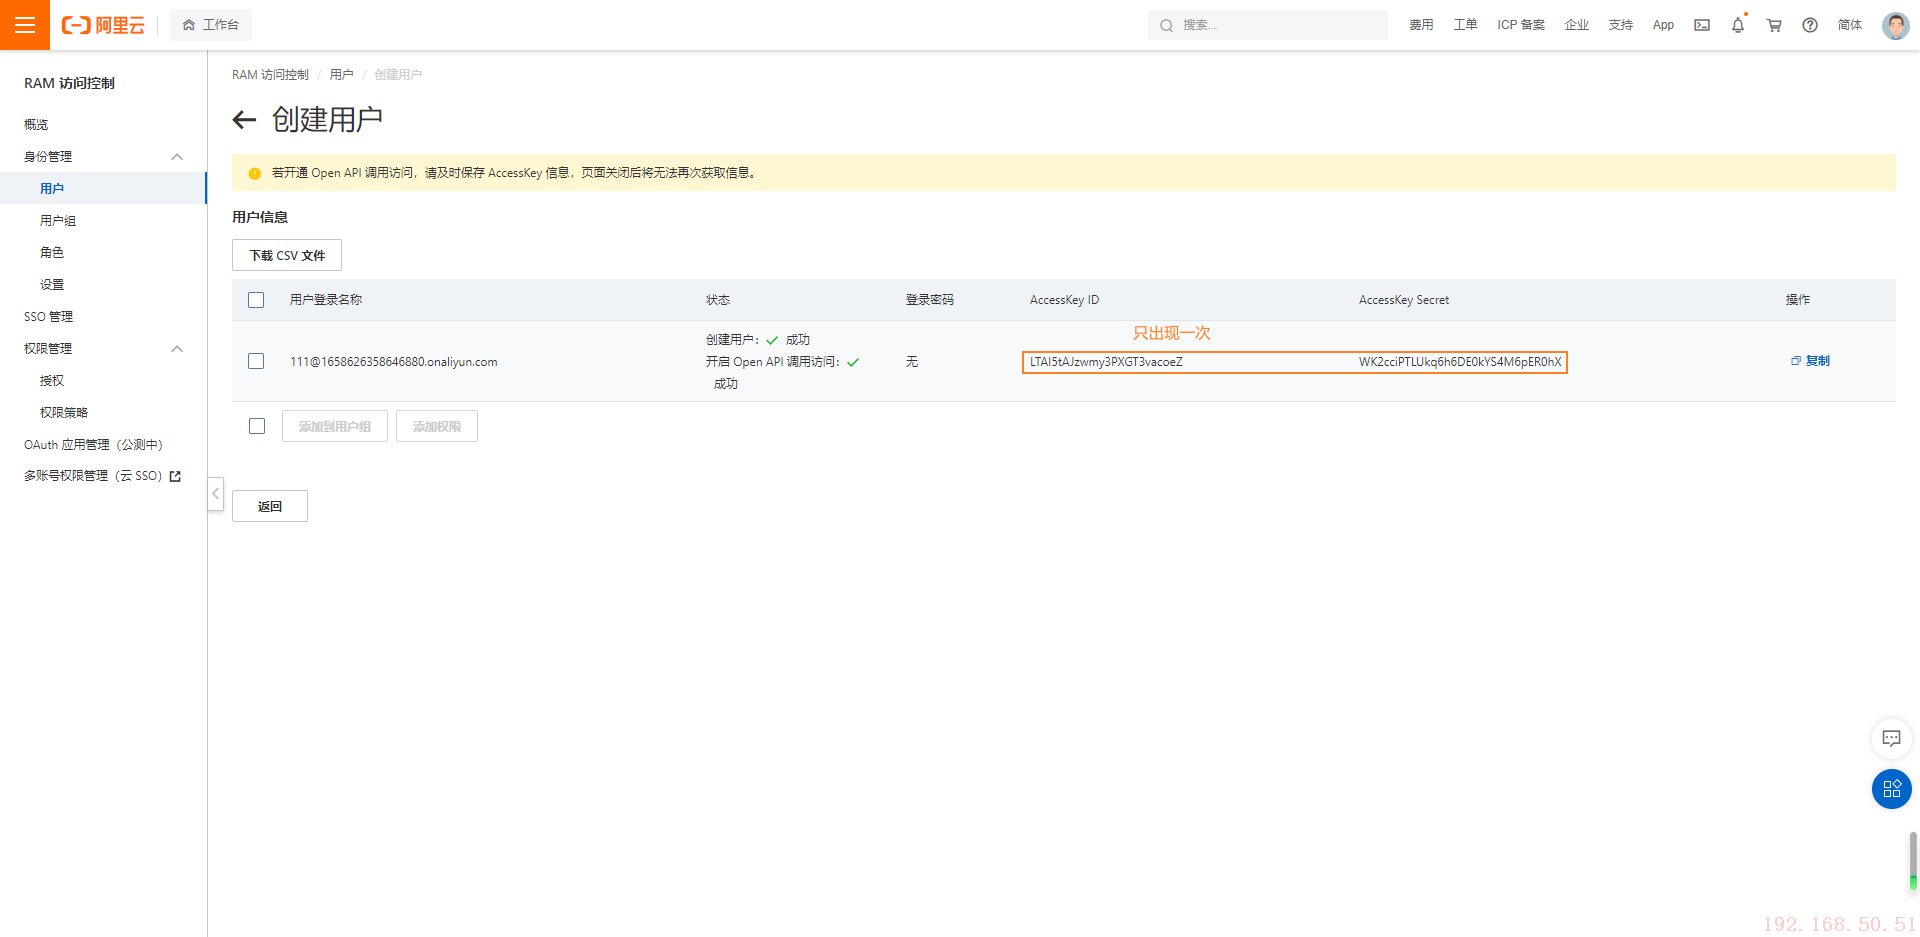Click the page vertical scrollbar

coord(1913,860)
